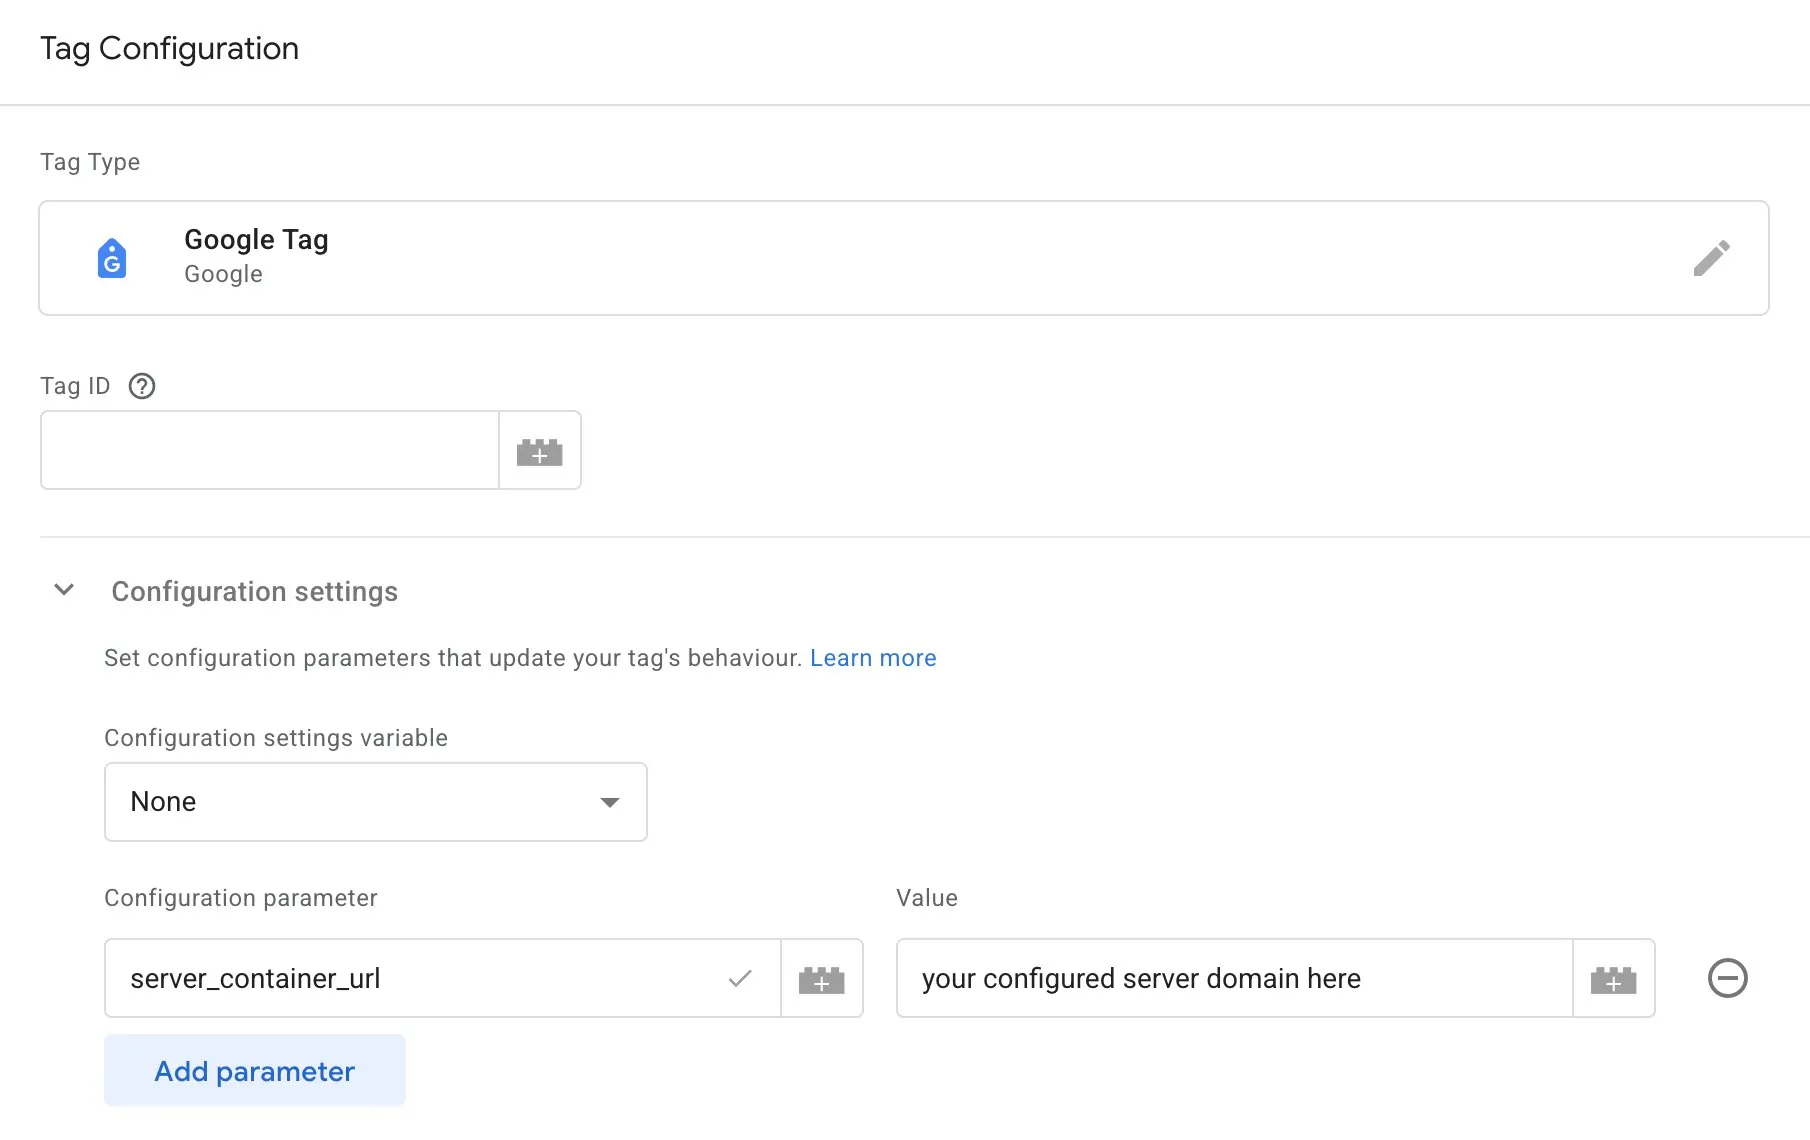1810x1140 pixels.
Task: Insert variable beside server_container_url parameter field
Action: click(x=821, y=979)
